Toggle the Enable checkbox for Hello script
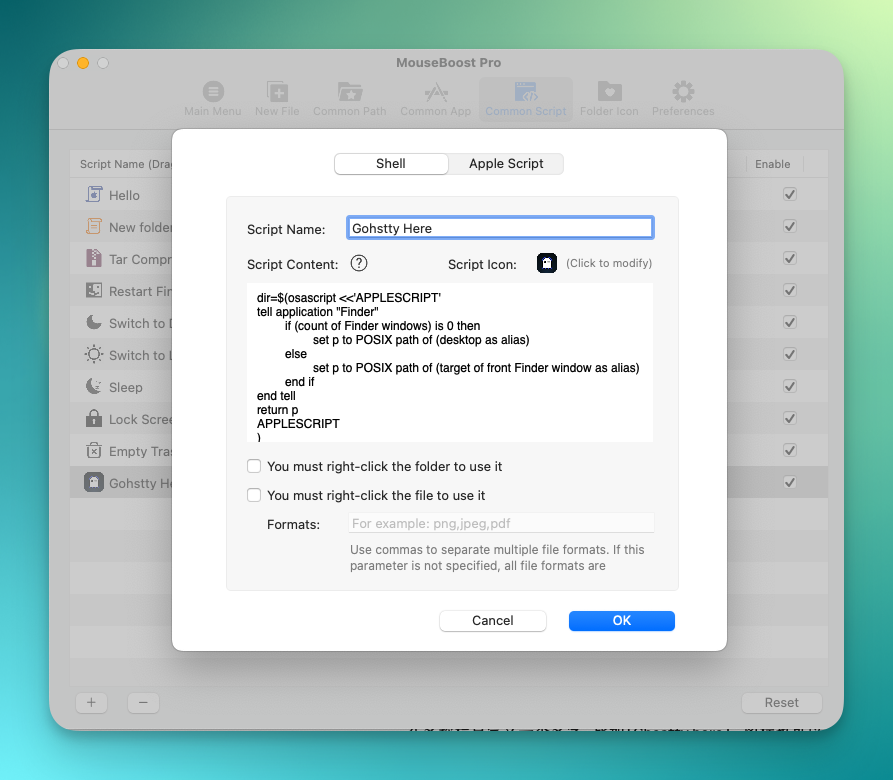The image size is (893, 780). [x=790, y=195]
